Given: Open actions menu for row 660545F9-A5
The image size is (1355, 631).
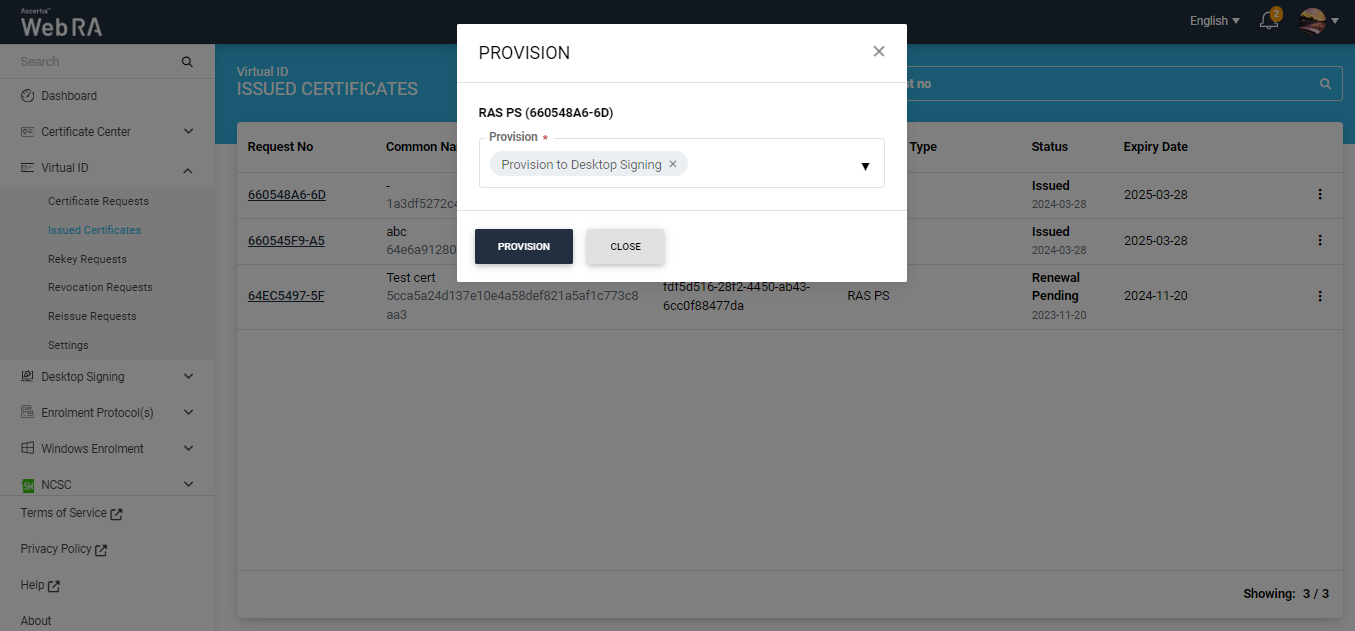Looking at the screenshot, I should click(1320, 240).
